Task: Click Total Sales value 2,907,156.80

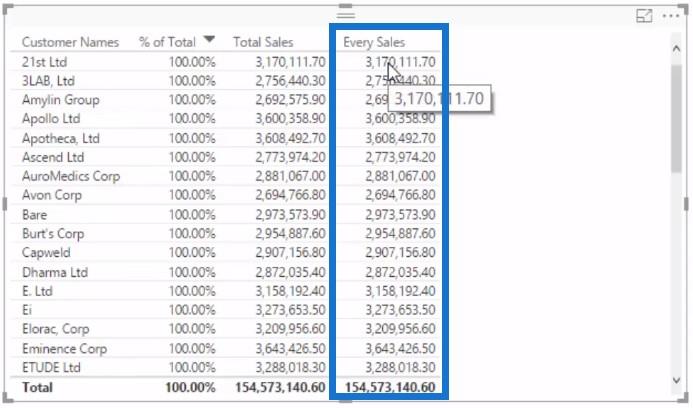Action: click(290, 253)
